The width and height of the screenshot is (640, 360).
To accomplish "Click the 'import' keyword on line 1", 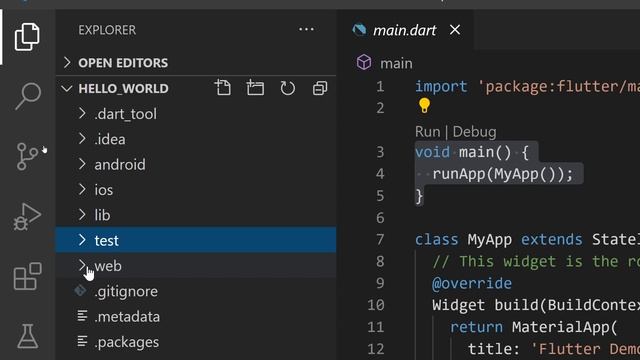I will point(441,87).
